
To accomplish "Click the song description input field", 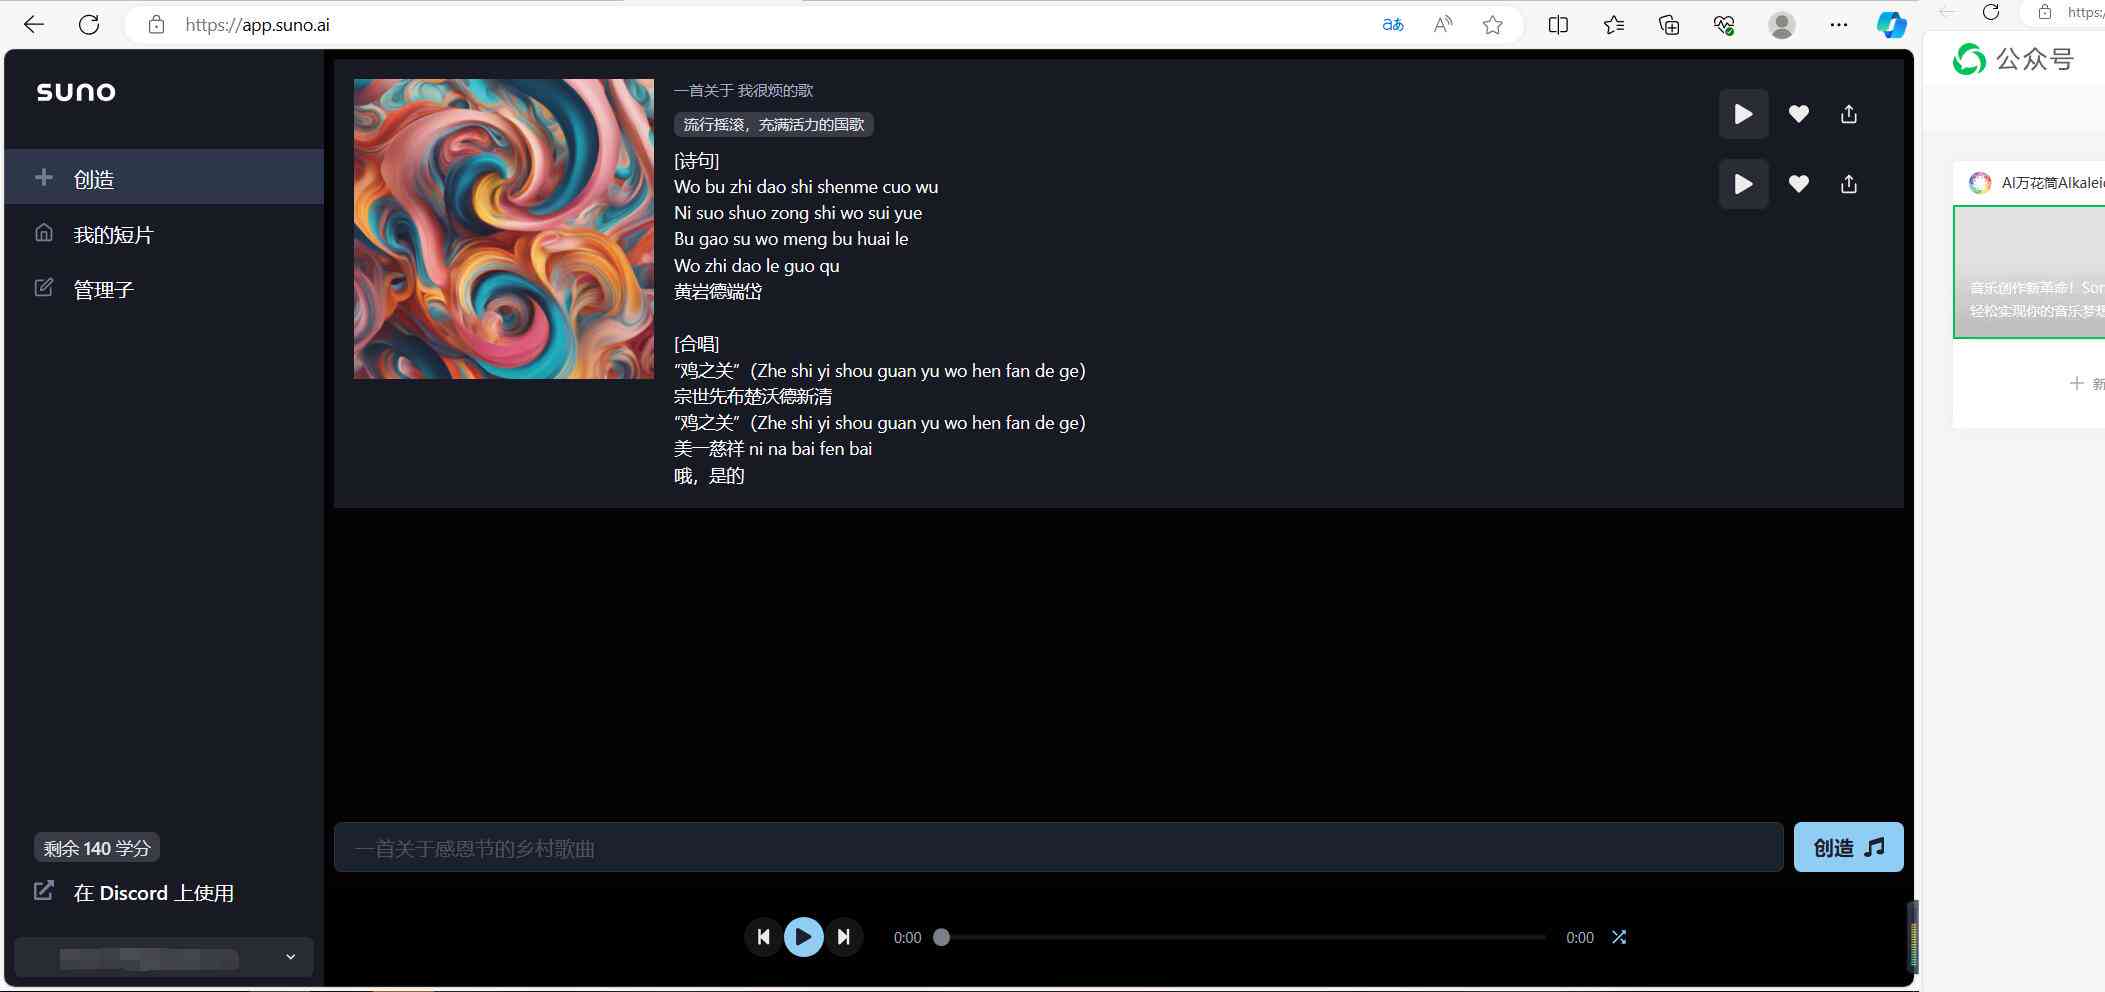I will [x=1058, y=848].
